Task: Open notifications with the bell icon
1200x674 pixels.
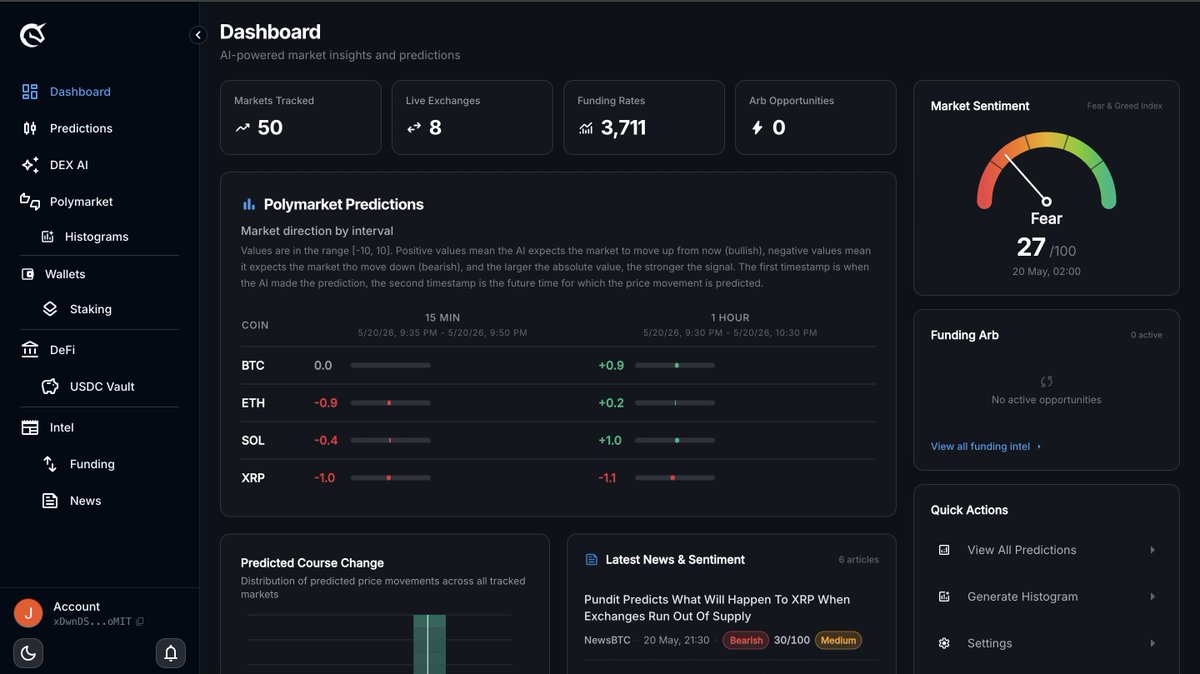Action: pyautogui.click(x=171, y=653)
